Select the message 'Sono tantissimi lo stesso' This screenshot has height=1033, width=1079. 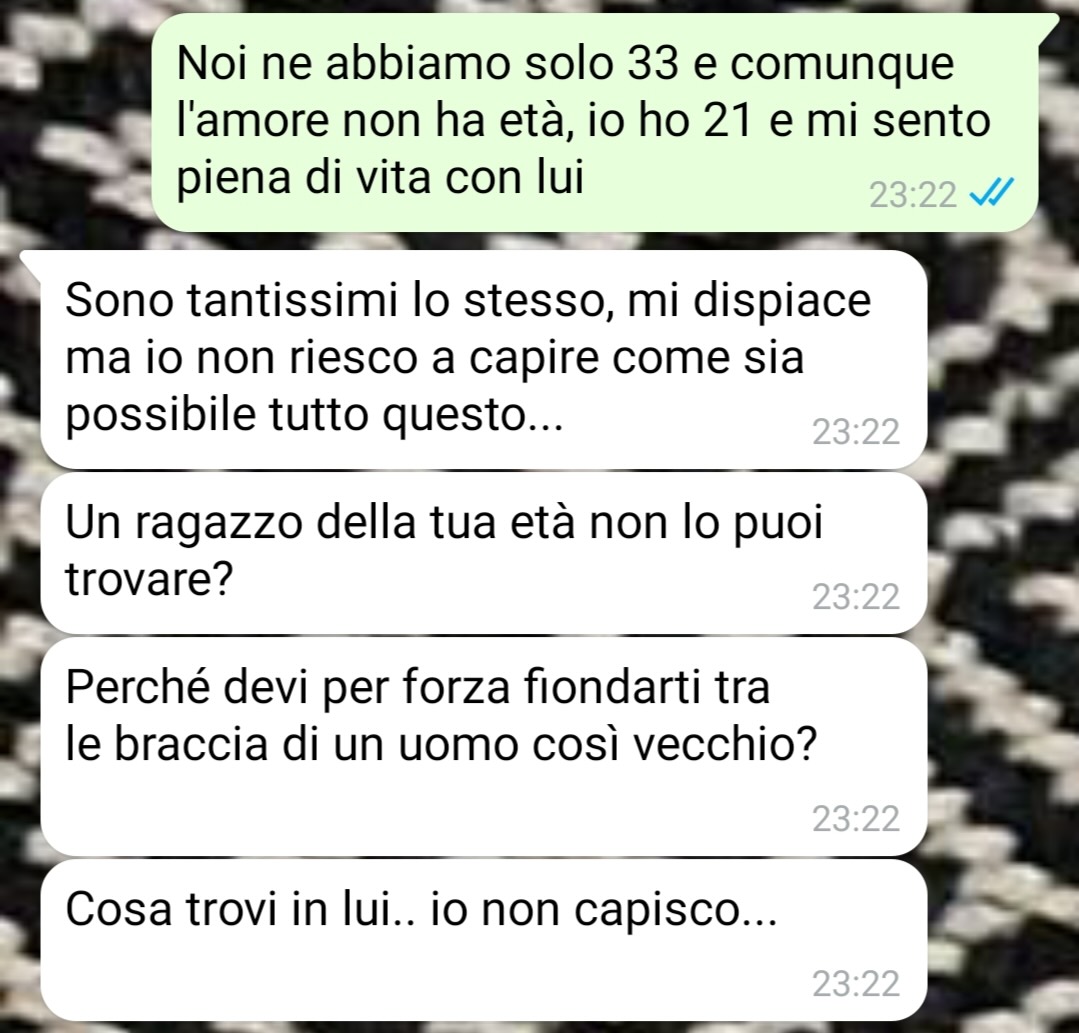point(484,360)
